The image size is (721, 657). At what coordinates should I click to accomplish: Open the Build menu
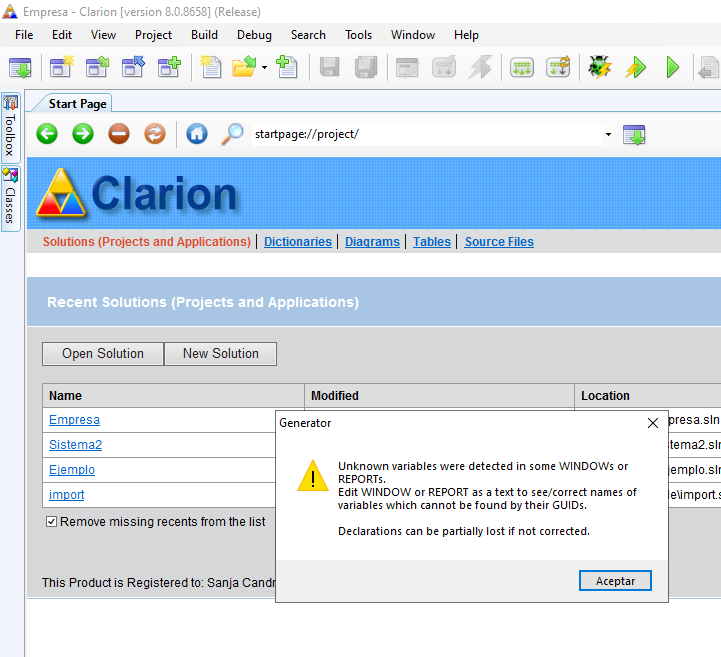coord(204,35)
